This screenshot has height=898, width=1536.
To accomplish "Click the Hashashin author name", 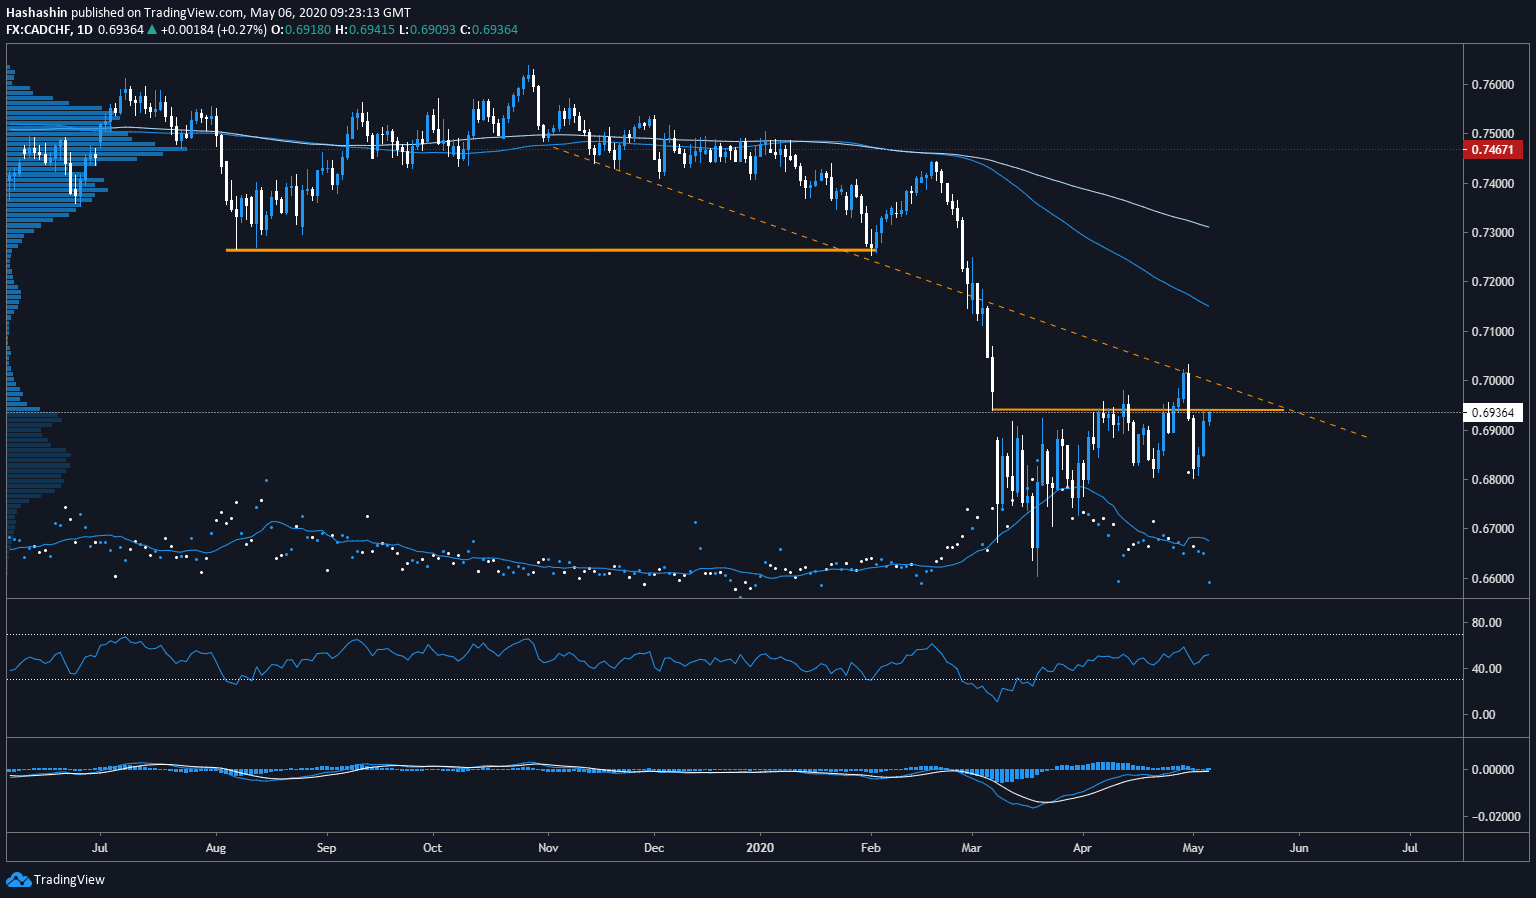I will [x=36, y=13].
